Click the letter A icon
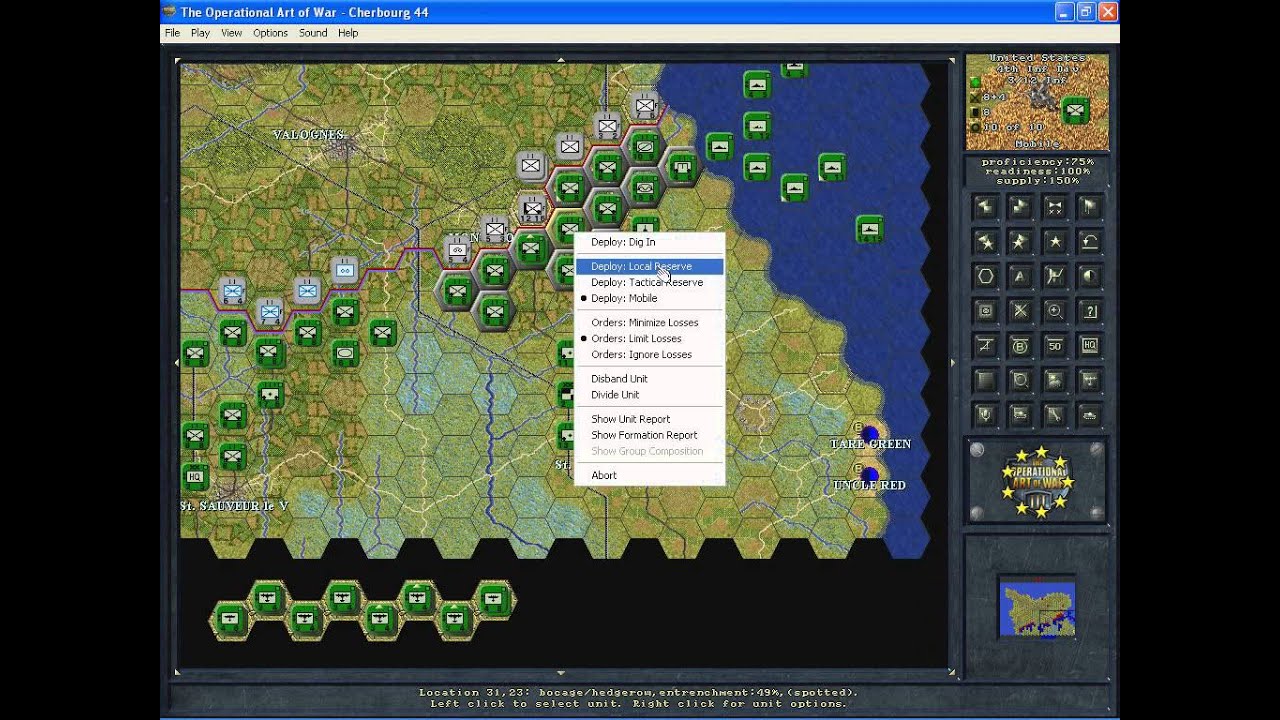The image size is (1280, 720). point(1020,277)
